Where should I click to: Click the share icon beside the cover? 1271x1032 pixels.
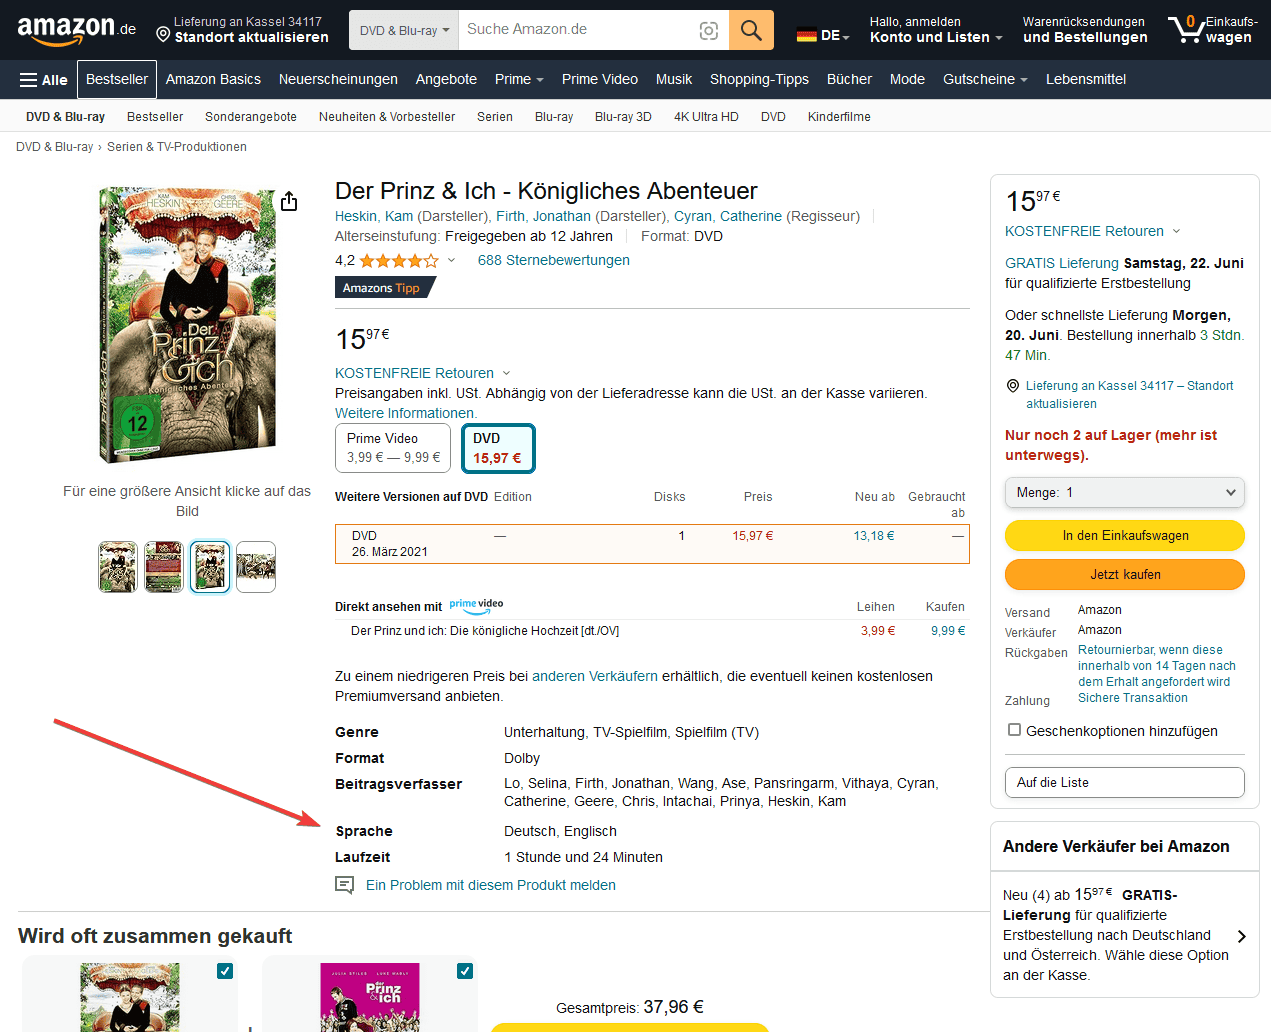coord(289,201)
